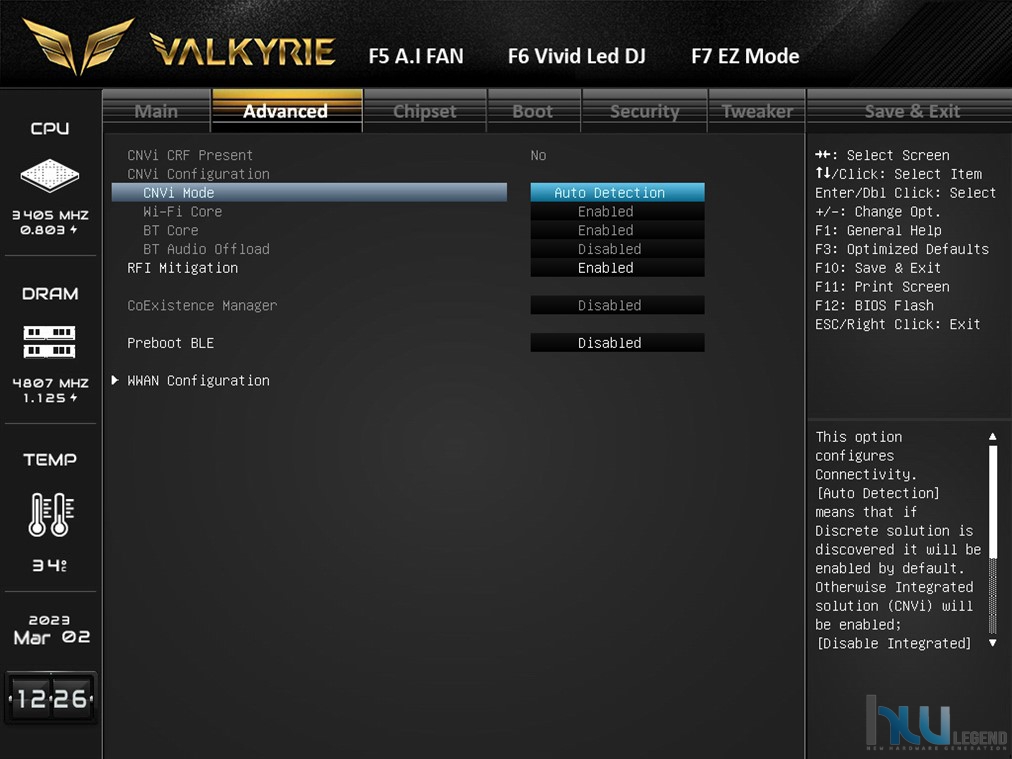Screen dimensions: 1012x759
Task: Open the CNVi Mode Auto Detection dropdown
Action: [x=617, y=192]
